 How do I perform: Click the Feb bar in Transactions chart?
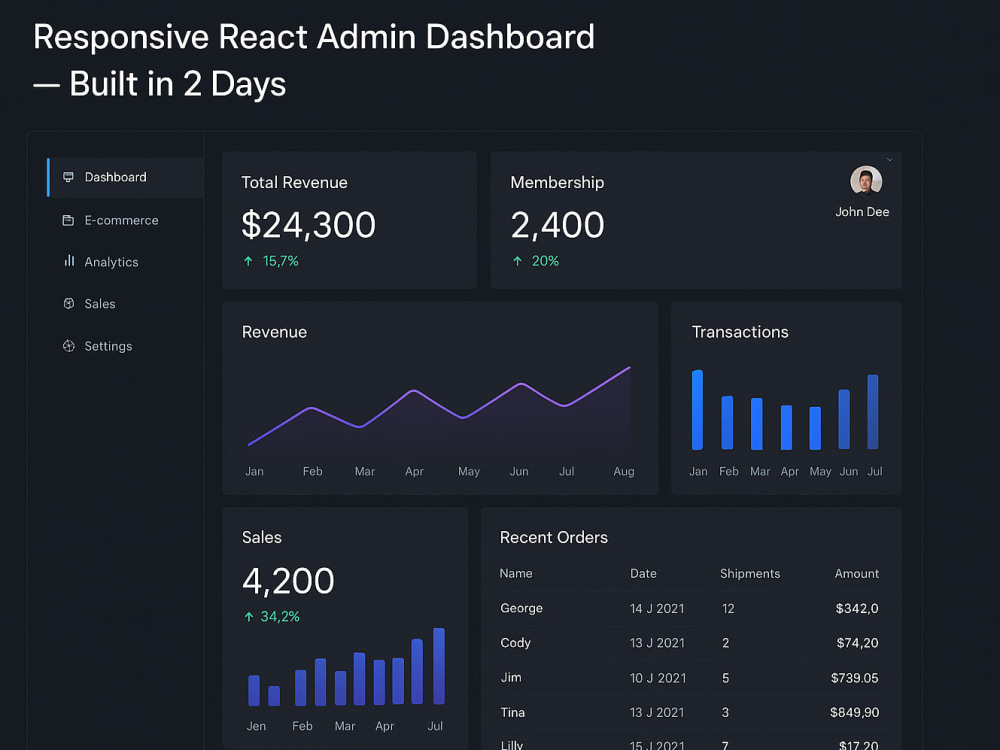pos(727,423)
